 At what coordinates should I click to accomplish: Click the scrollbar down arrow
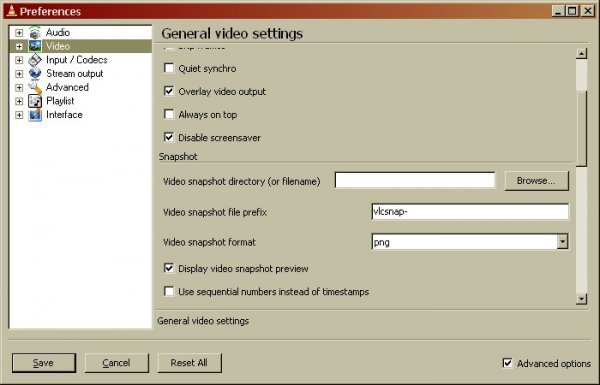point(581,299)
